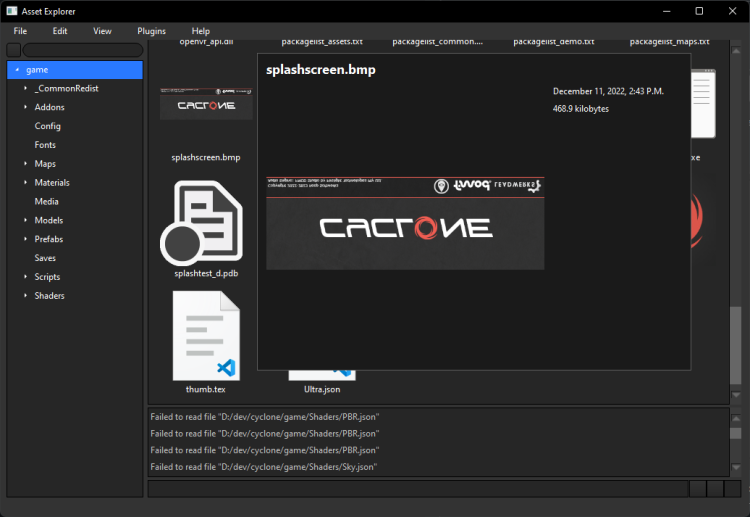Screen dimensions: 750x517
Task: Expand the Addons folder
Action: pos(25,107)
